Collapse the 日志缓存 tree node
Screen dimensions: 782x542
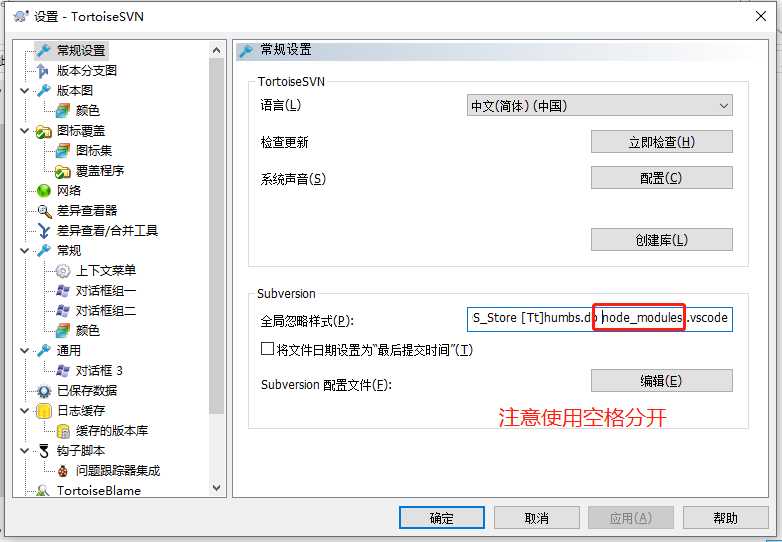click(x=24, y=410)
